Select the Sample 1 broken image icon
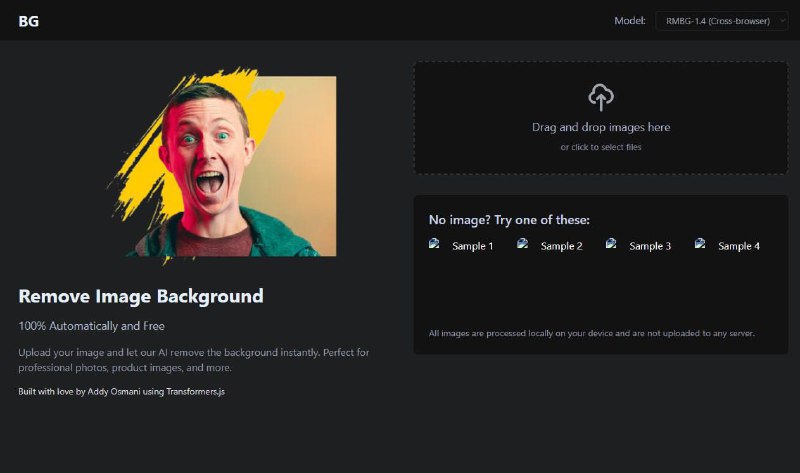 [x=434, y=243]
